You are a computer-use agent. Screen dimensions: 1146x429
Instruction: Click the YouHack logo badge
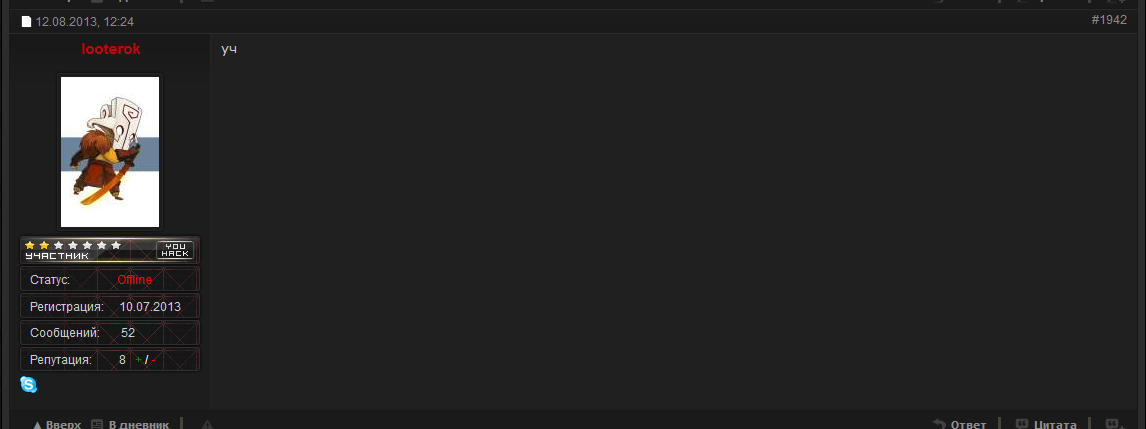[175, 250]
